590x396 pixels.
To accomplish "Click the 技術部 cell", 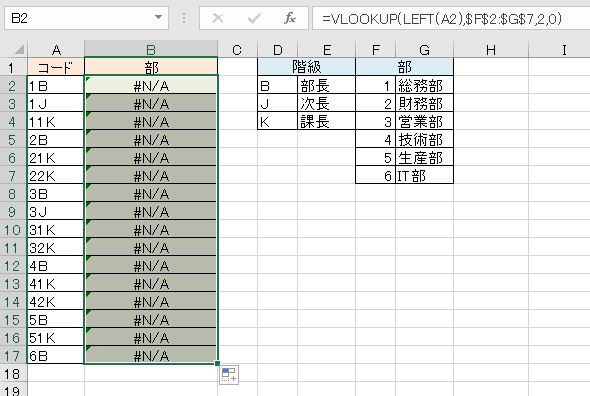I will (424, 140).
